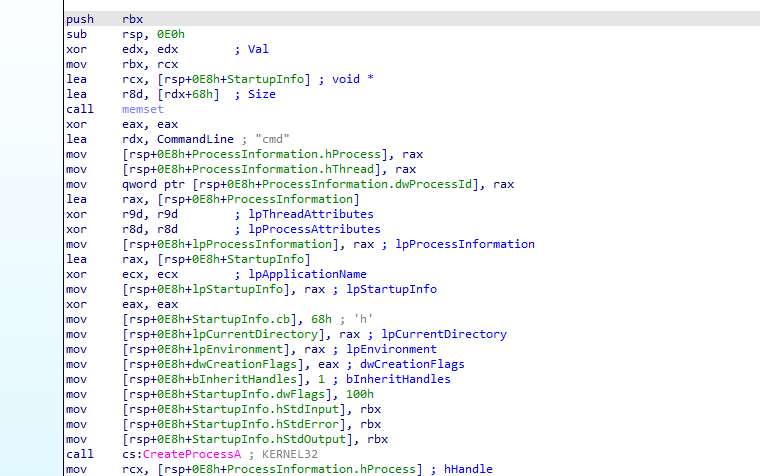The width and height of the screenshot is (760, 476).
Task: Click the '; Val' comment
Action: (x=252, y=49)
